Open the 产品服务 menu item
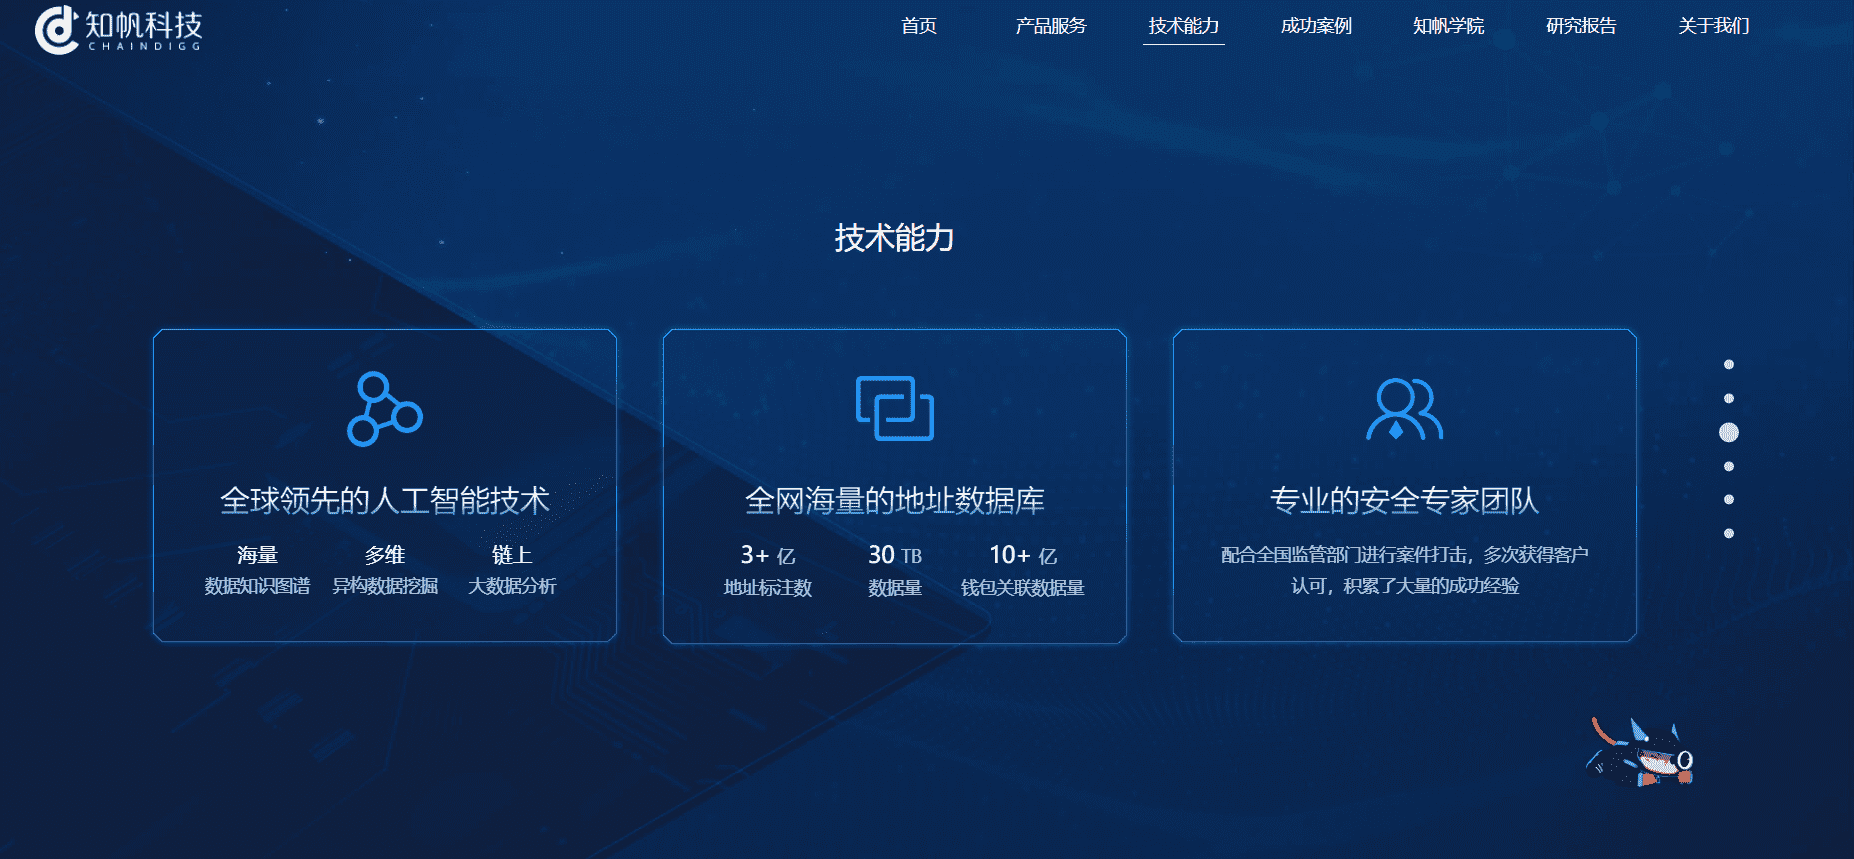This screenshot has width=1854, height=859. coord(1051,26)
